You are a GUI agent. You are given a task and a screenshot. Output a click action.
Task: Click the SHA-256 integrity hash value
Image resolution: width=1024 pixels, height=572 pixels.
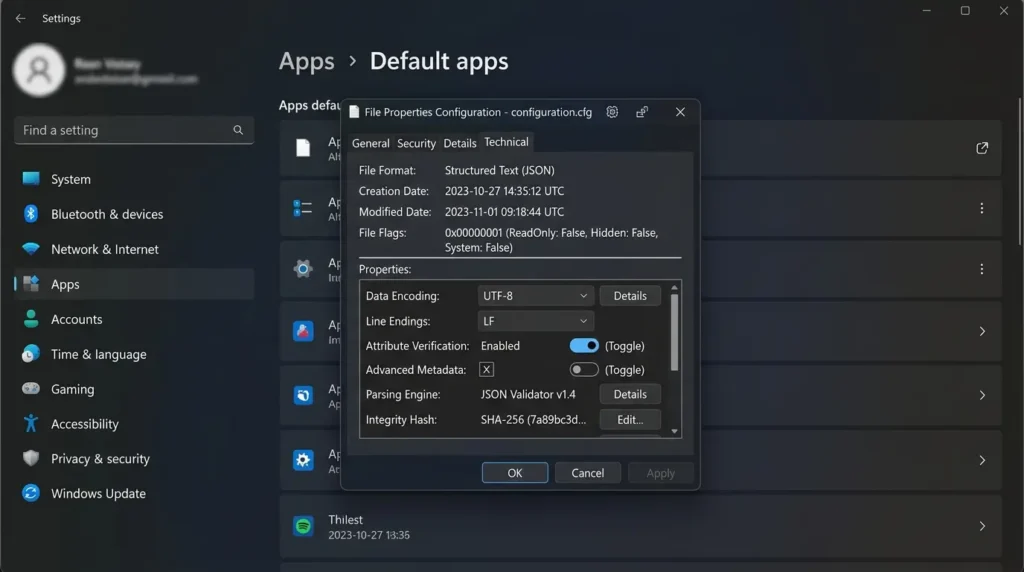coord(533,420)
